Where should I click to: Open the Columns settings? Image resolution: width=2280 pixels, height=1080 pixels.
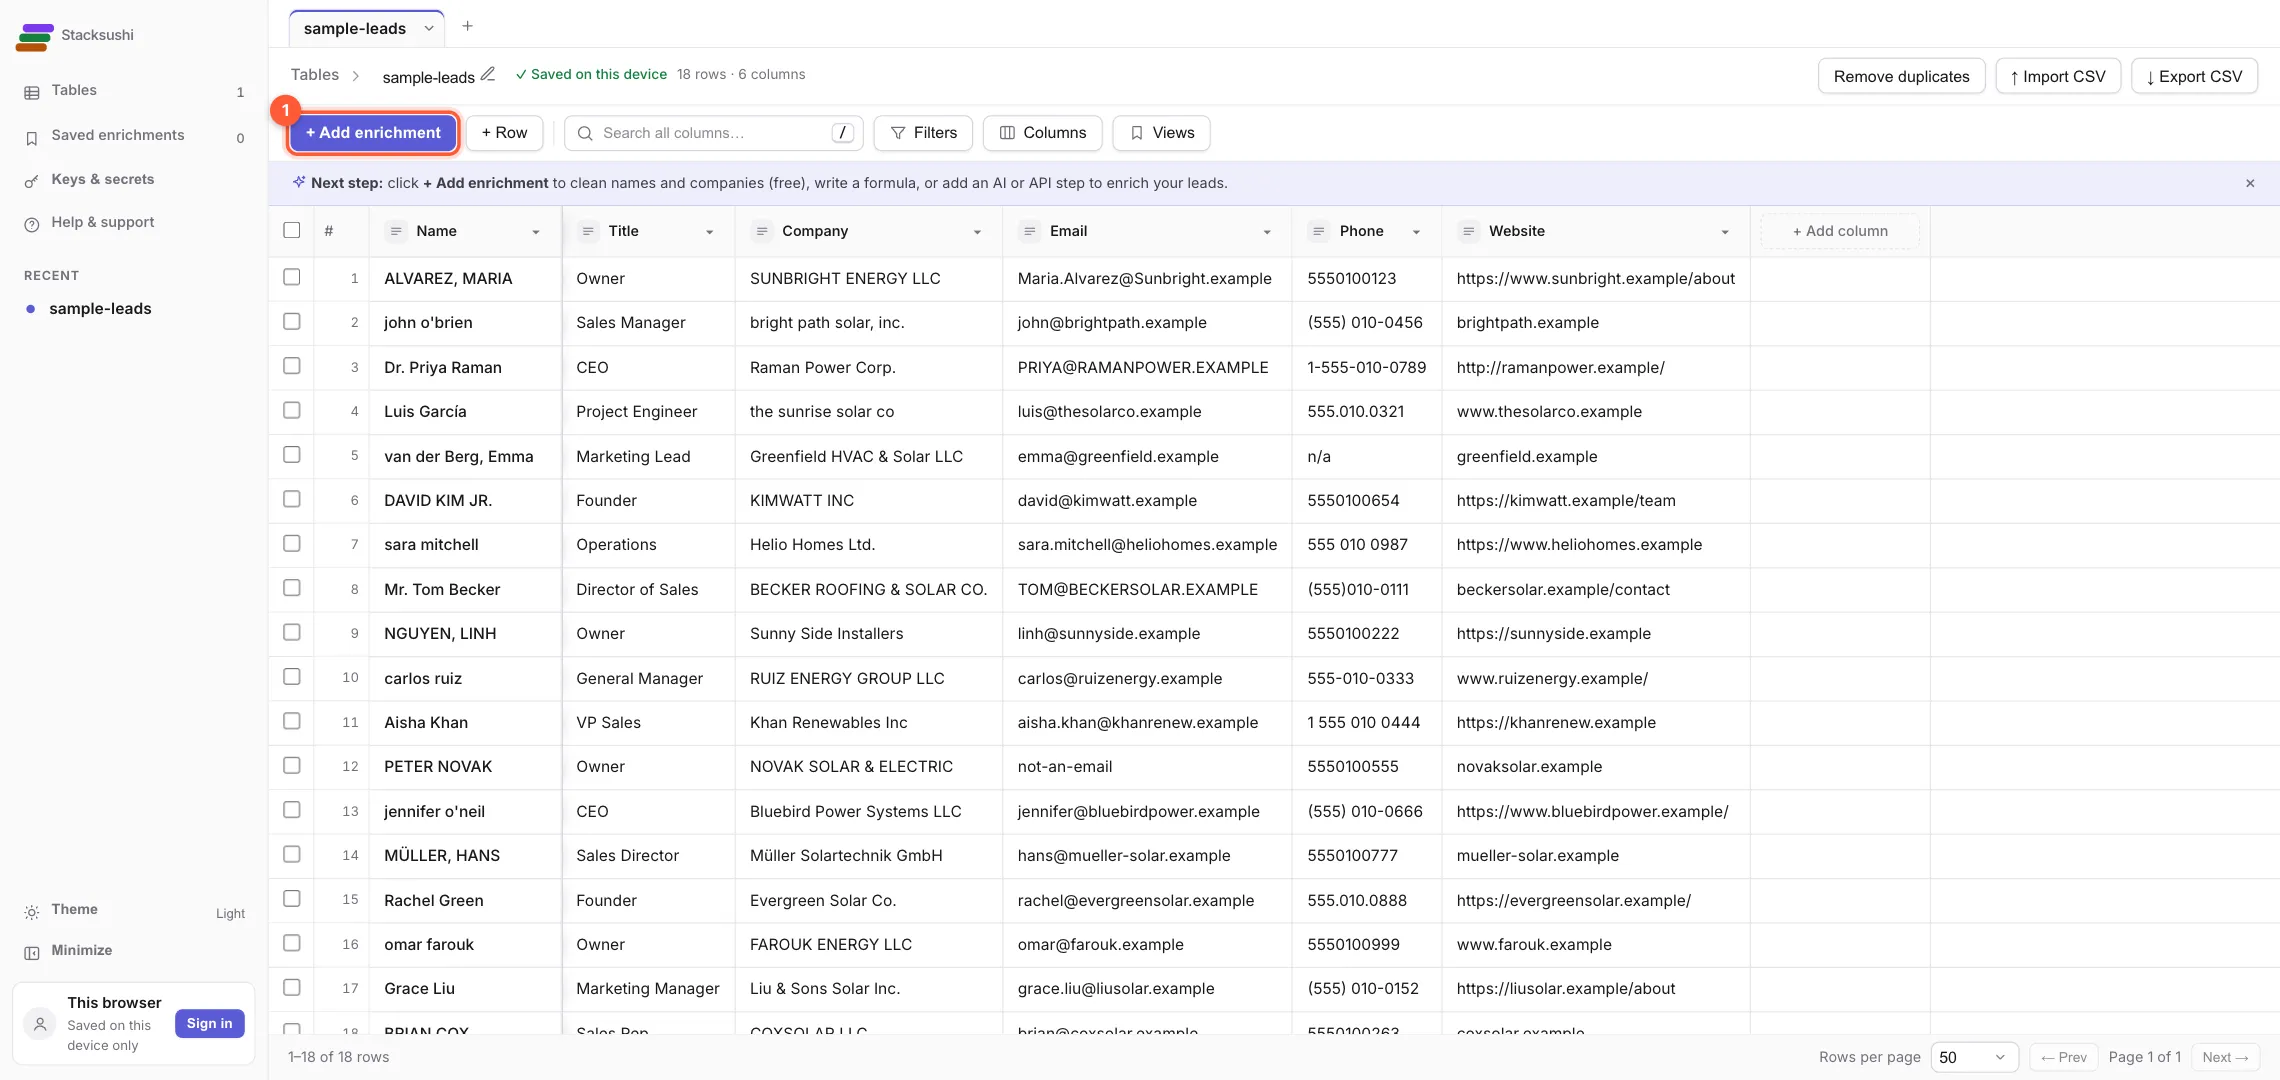point(1042,133)
